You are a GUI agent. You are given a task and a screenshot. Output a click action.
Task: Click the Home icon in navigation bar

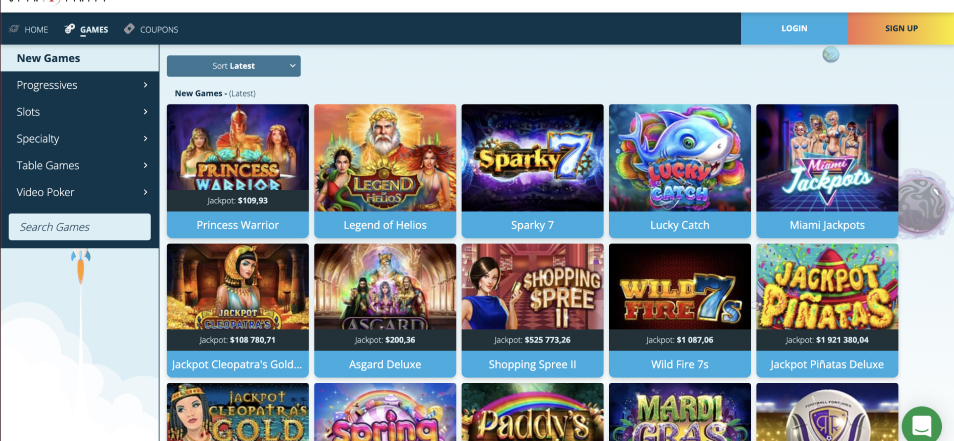14,29
